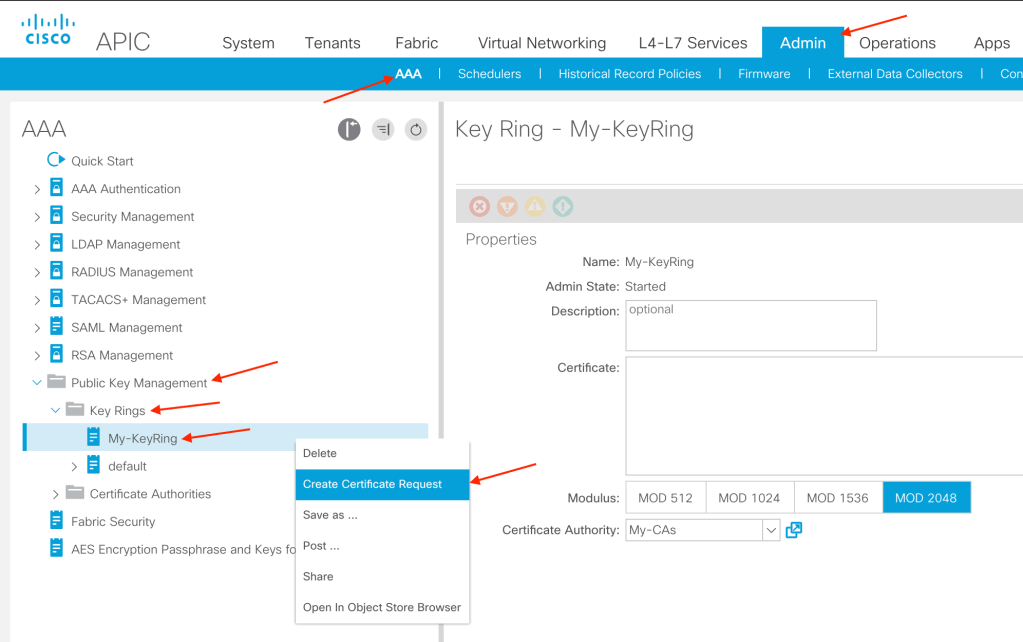Click the critical faults indicator icon
Image resolution: width=1023 pixels, height=642 pixels.
[x=480, y=206]
